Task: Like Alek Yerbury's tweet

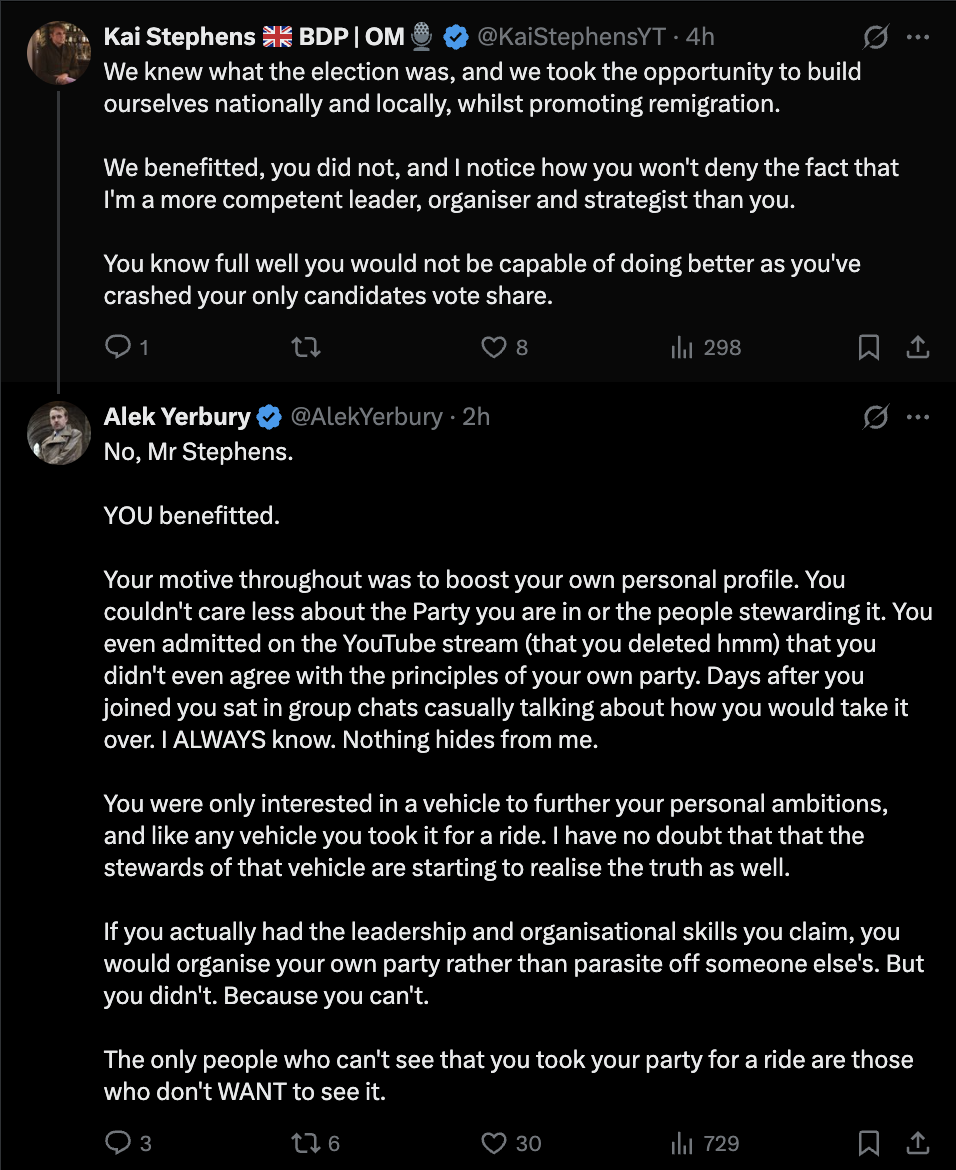Action: (510, 1142)
